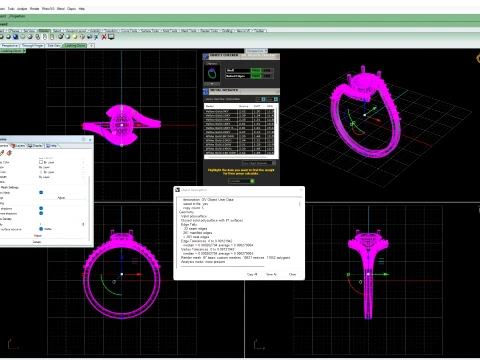Click Copy All in Object Description dialog
Viewport: 480px width, 360px height.
click(x=252, y=274)
